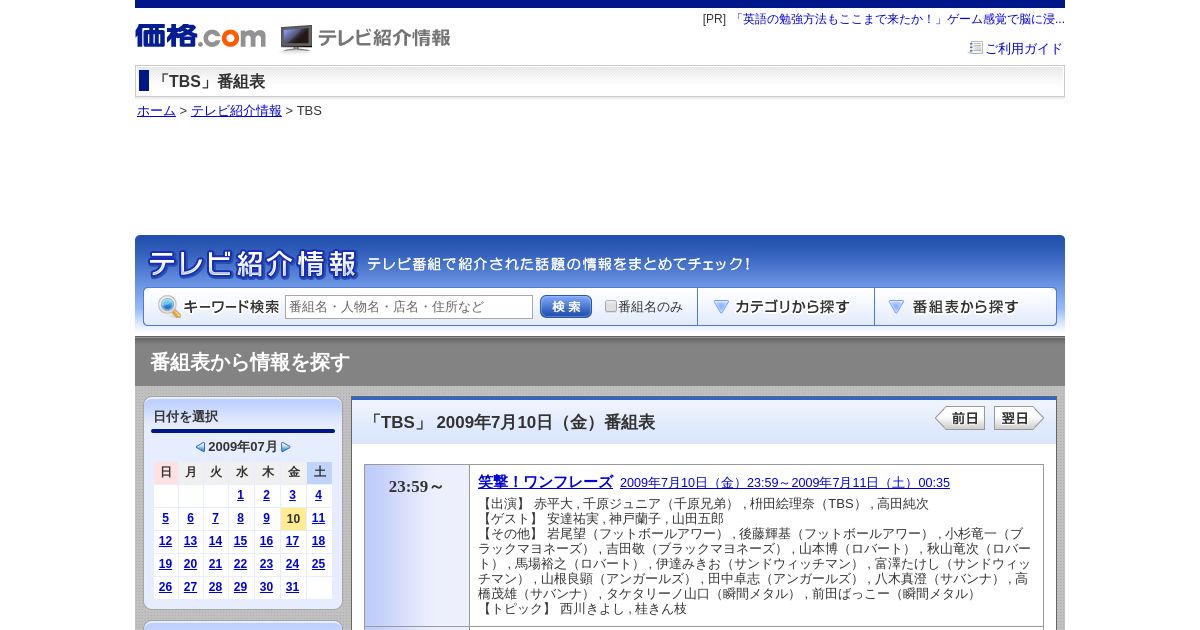Open the 価格.com home logo
The height and width of the screenshot is (630, 1200).
[x=200, y=37]
